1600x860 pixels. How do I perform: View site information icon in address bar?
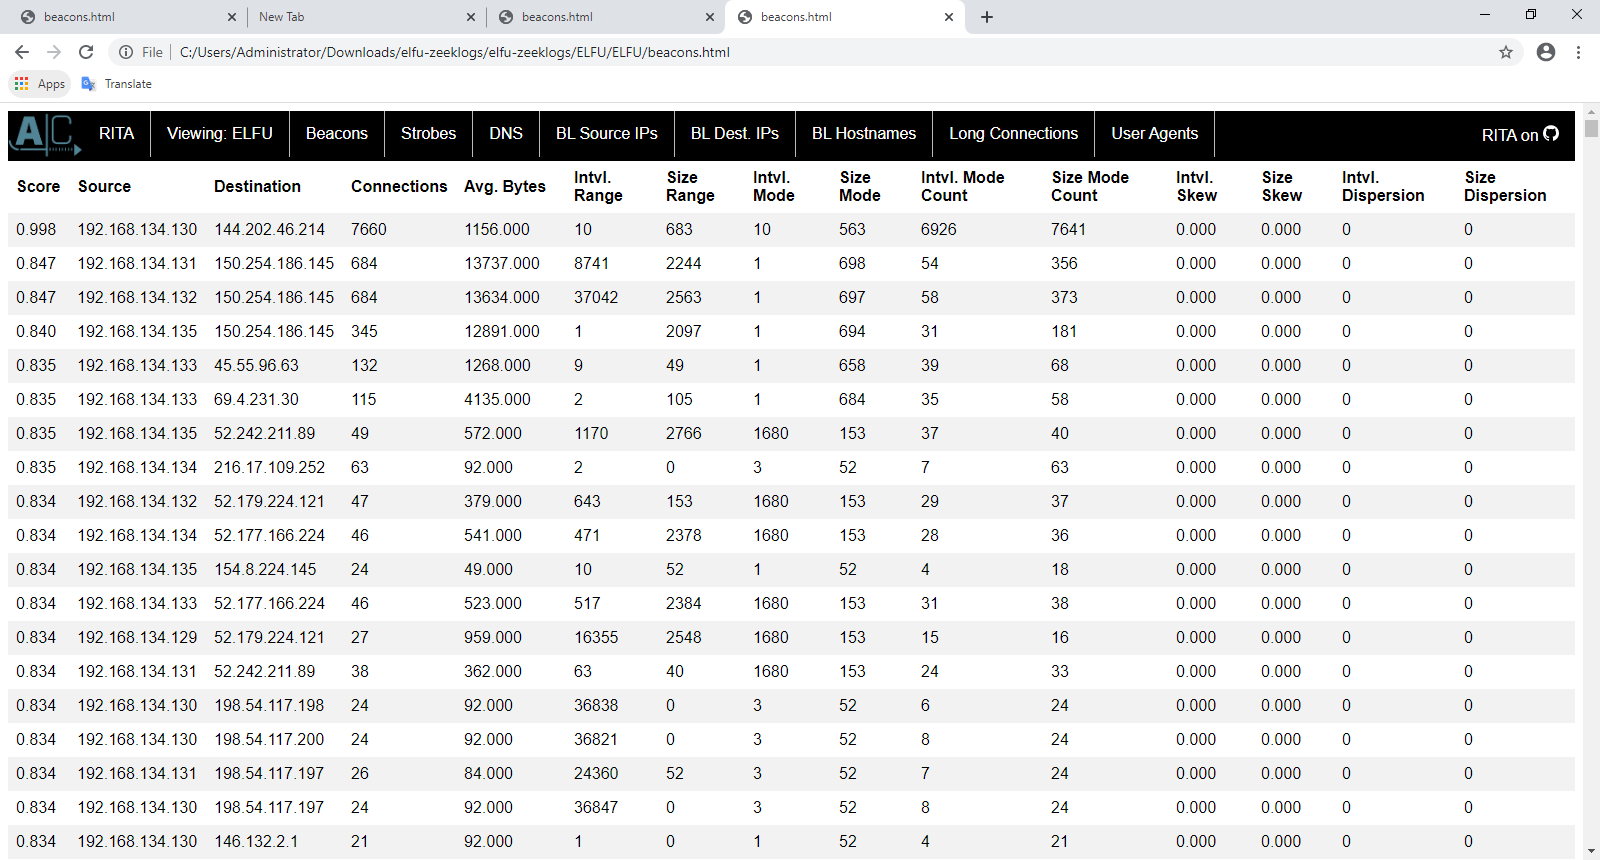pyautogui.click(x=126, y=52)
